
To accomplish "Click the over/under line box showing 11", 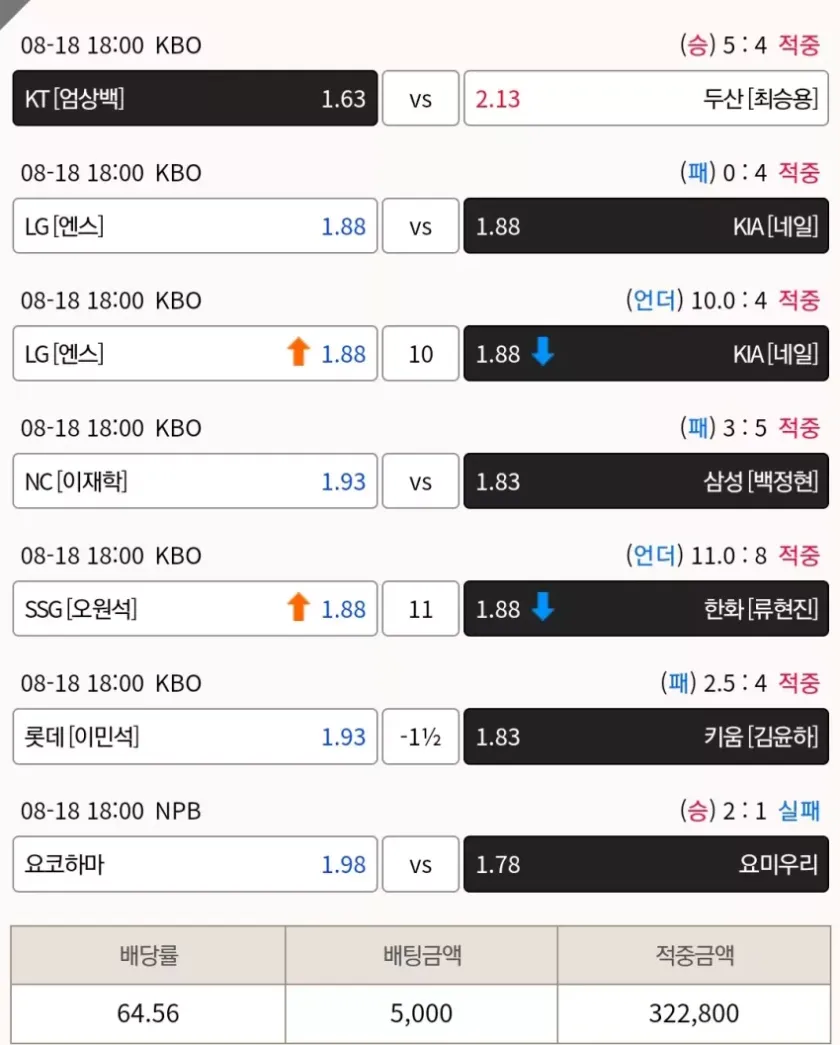I will coord(421,608).
